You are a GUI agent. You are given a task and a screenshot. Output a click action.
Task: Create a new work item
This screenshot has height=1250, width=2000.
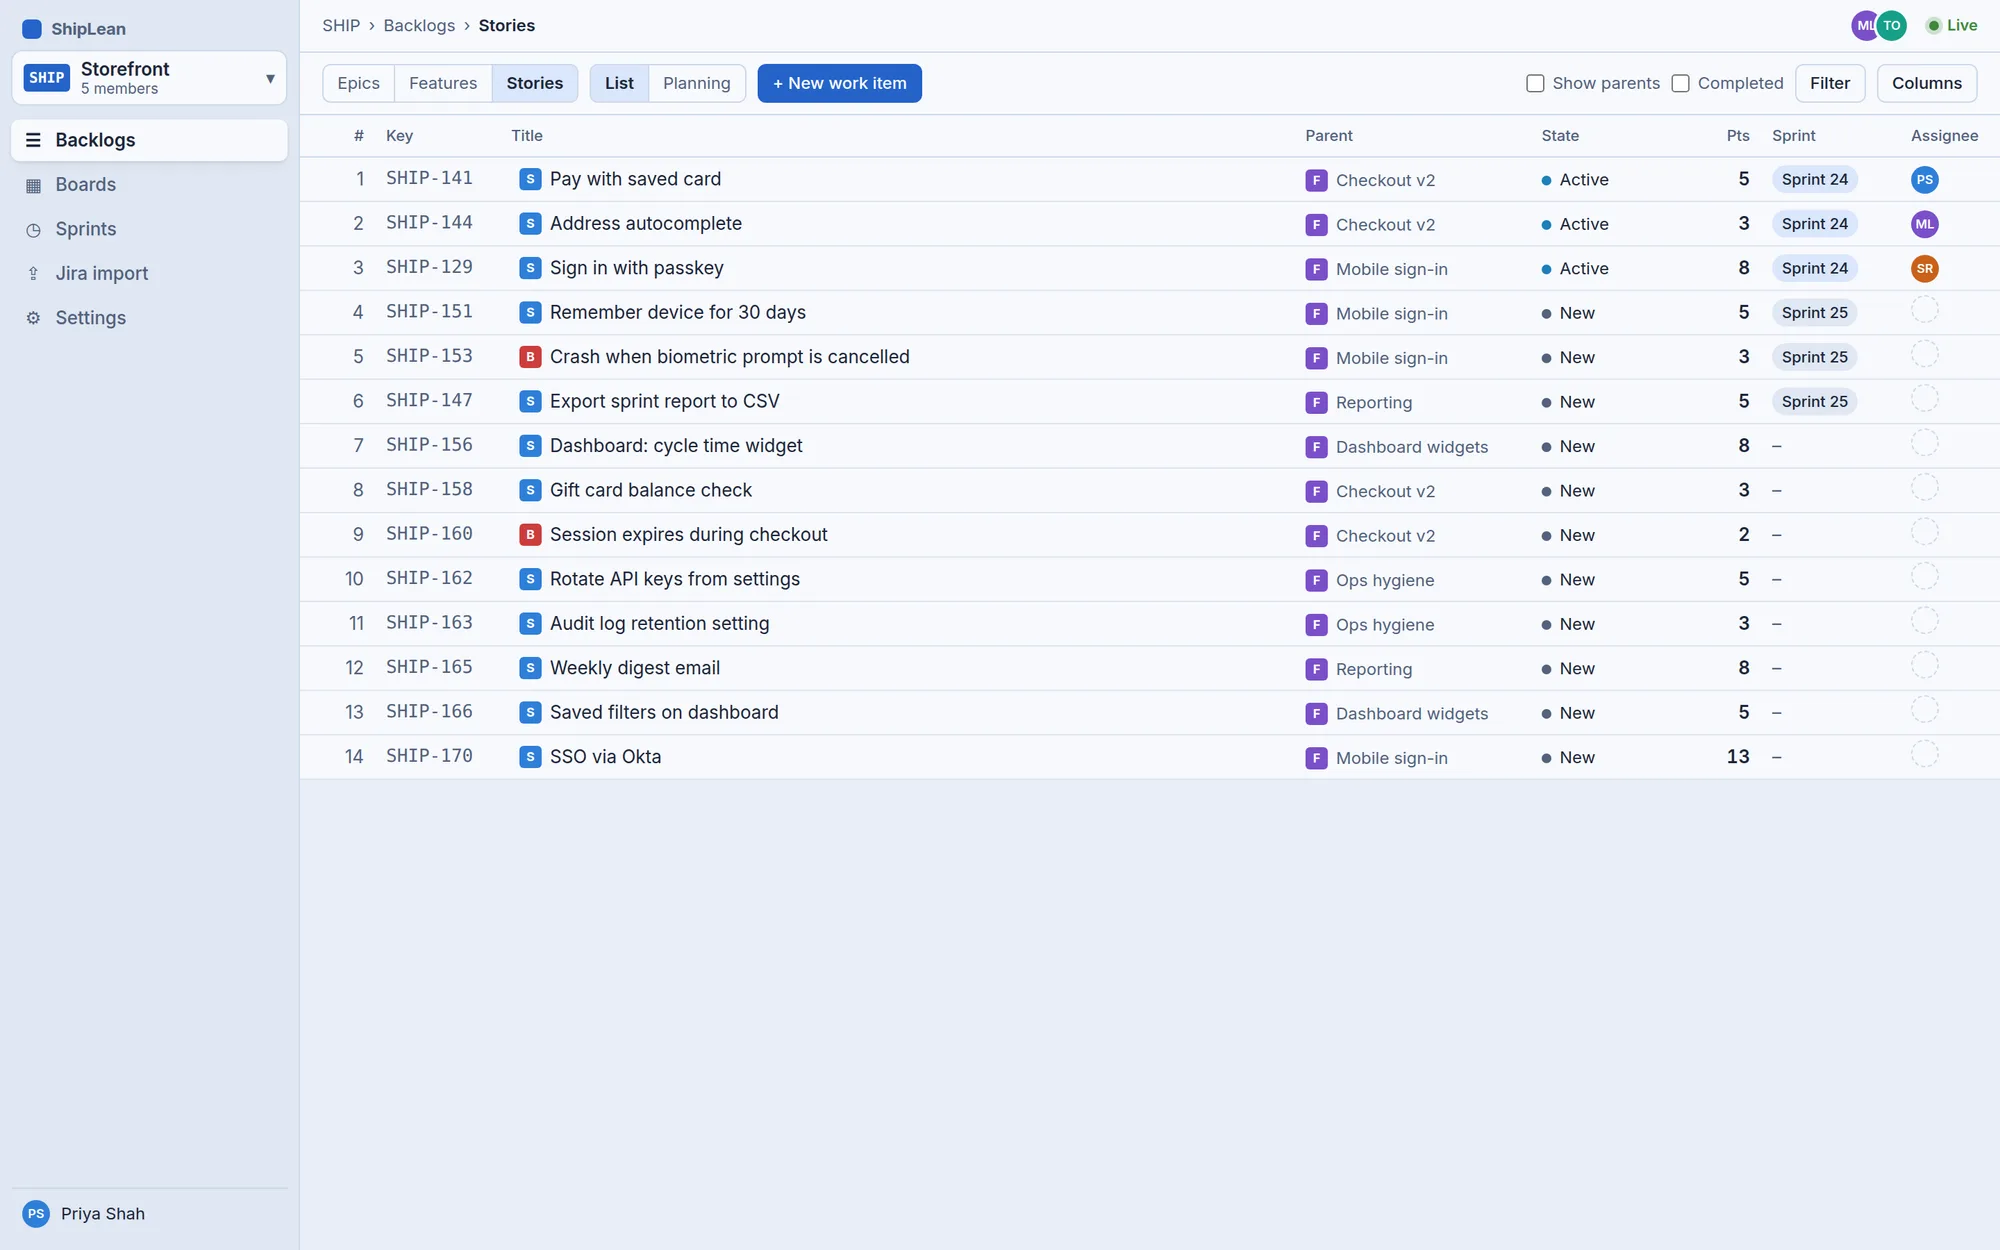click(x=839, y=83)
